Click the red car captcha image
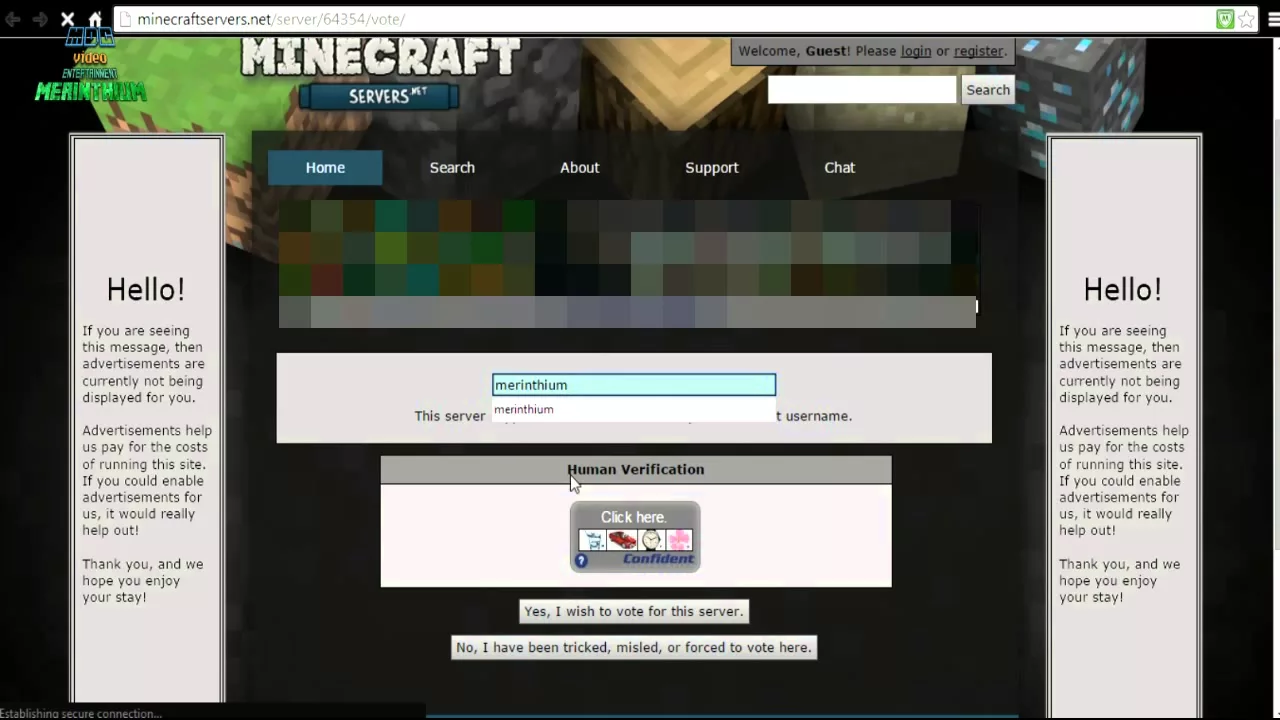 (x=622, y=540)
